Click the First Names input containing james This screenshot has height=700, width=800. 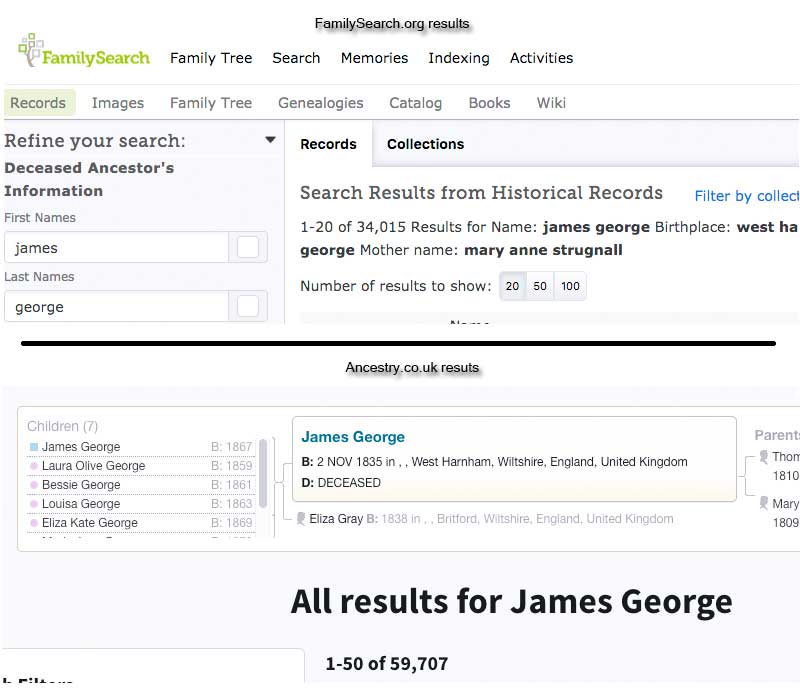[115, 248]
